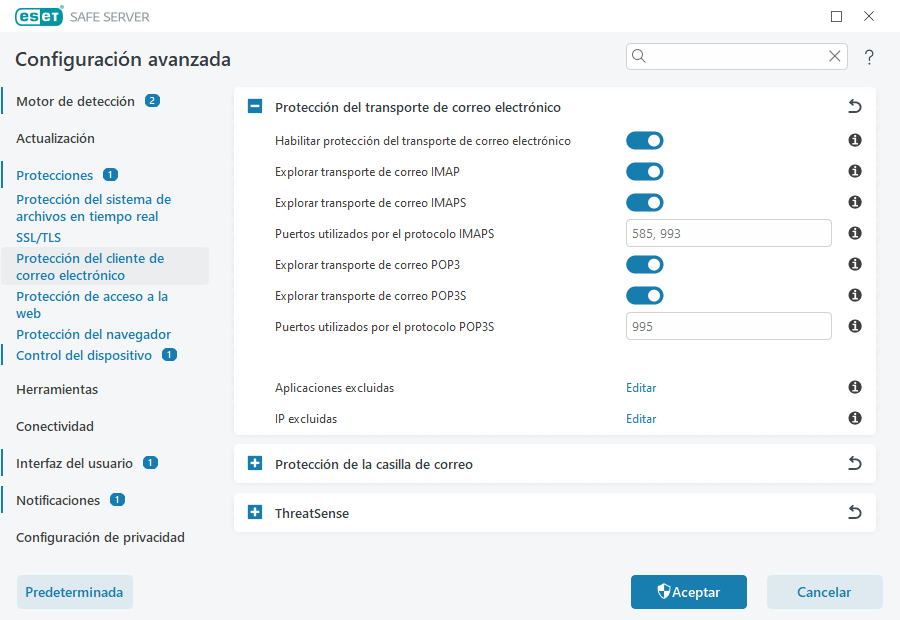Click the help question mark icon
The width and height of the screenshot is (900, 620).
coord(868,57)
